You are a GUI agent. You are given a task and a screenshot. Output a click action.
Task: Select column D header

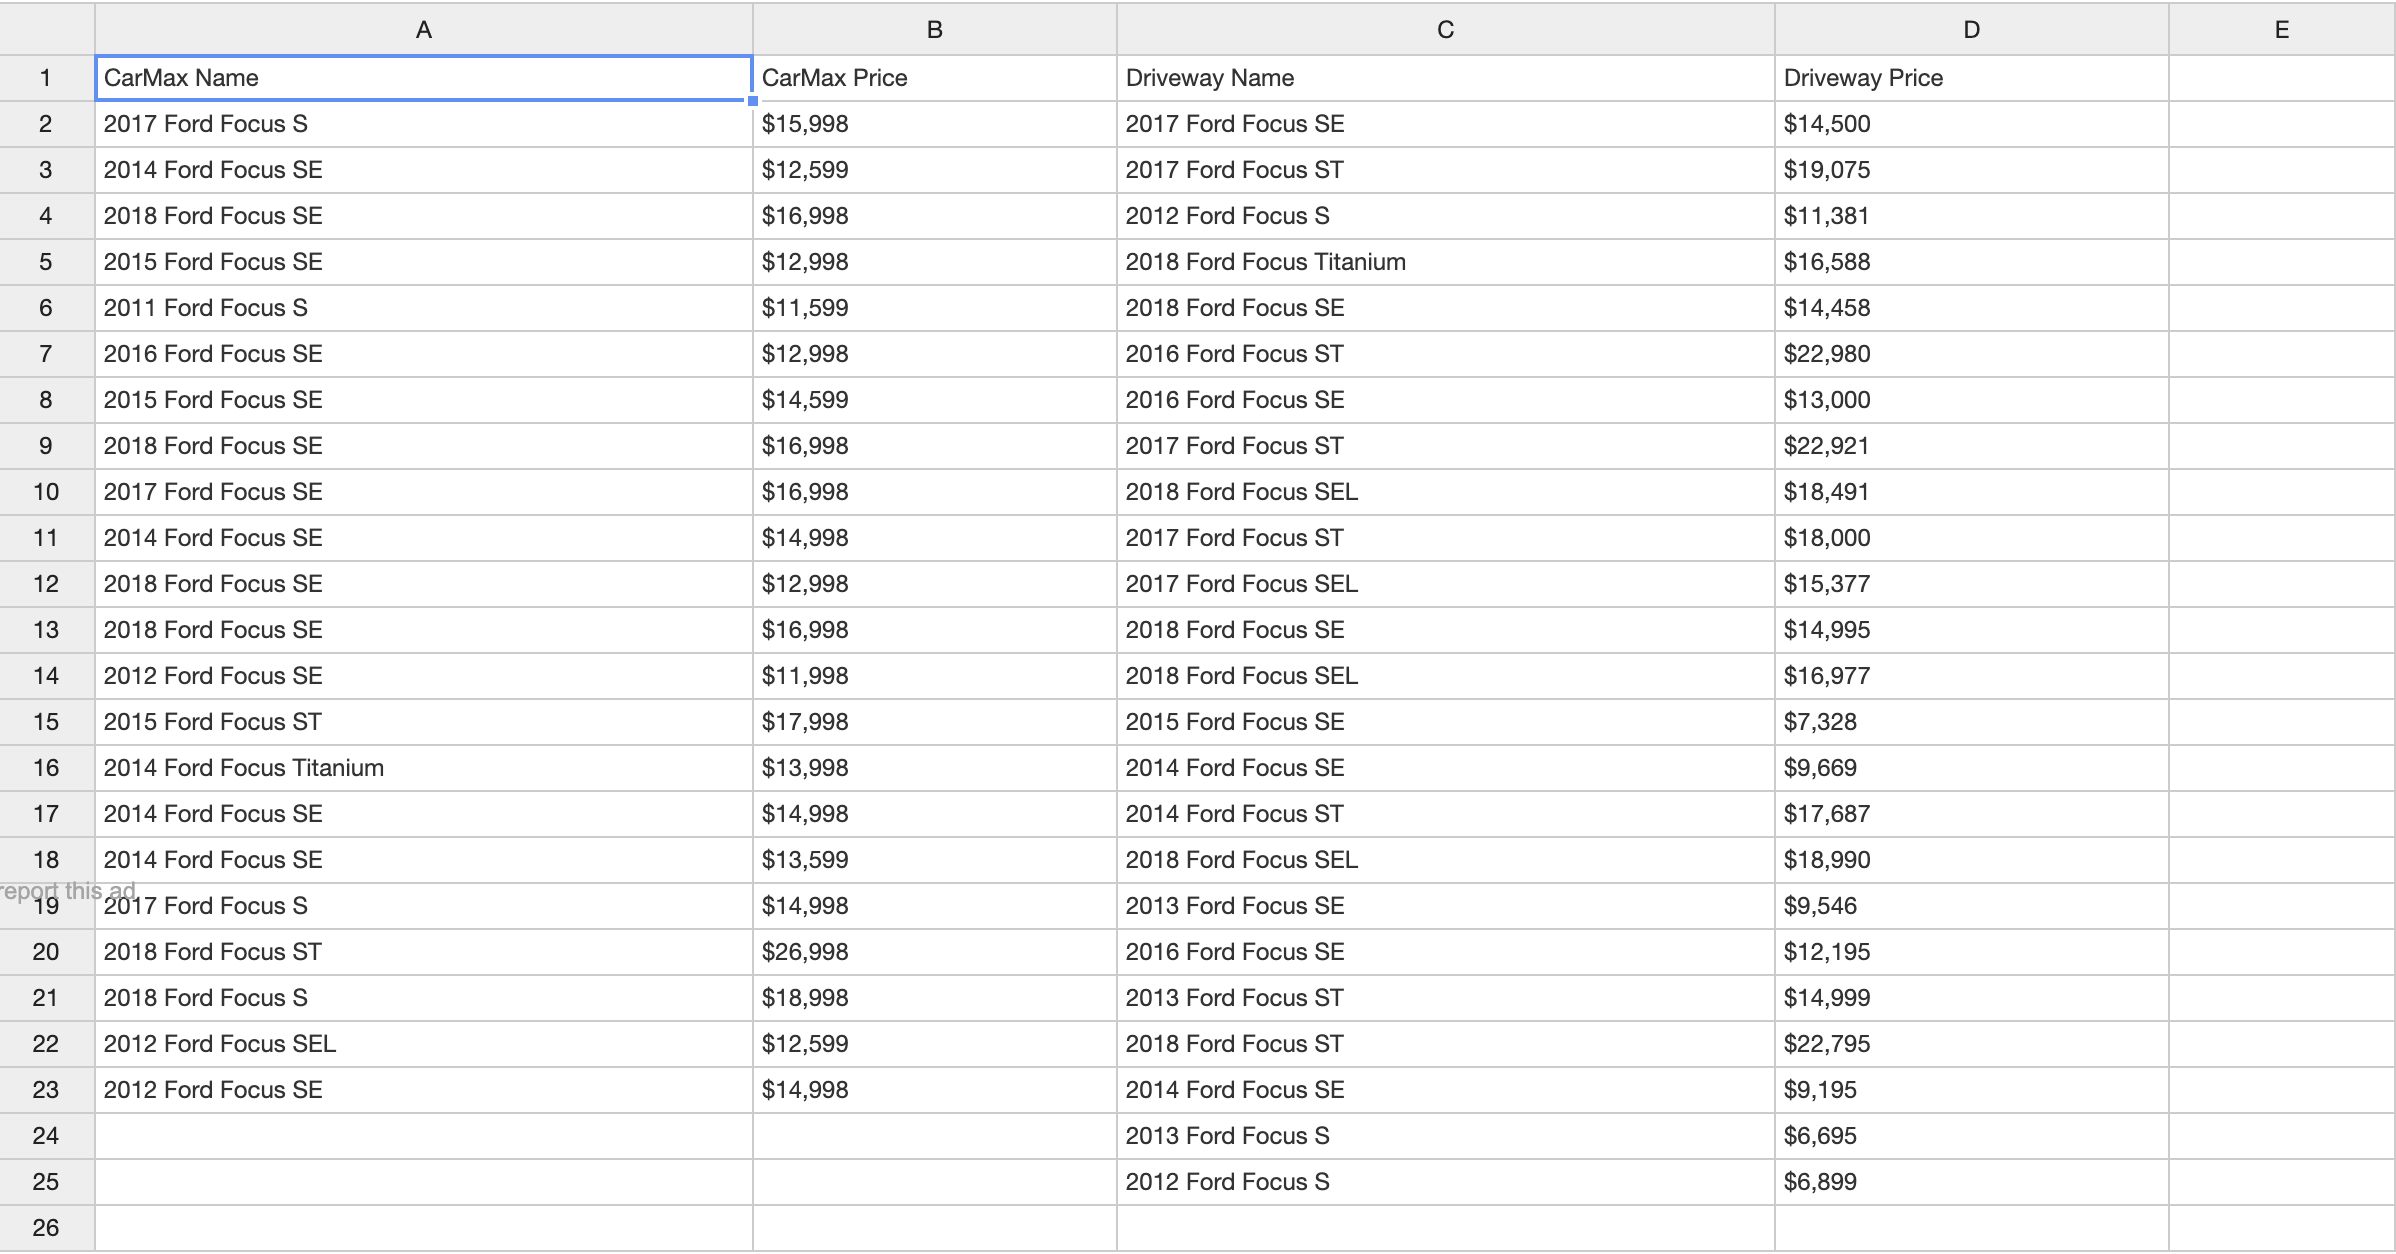coord(1971,29)
